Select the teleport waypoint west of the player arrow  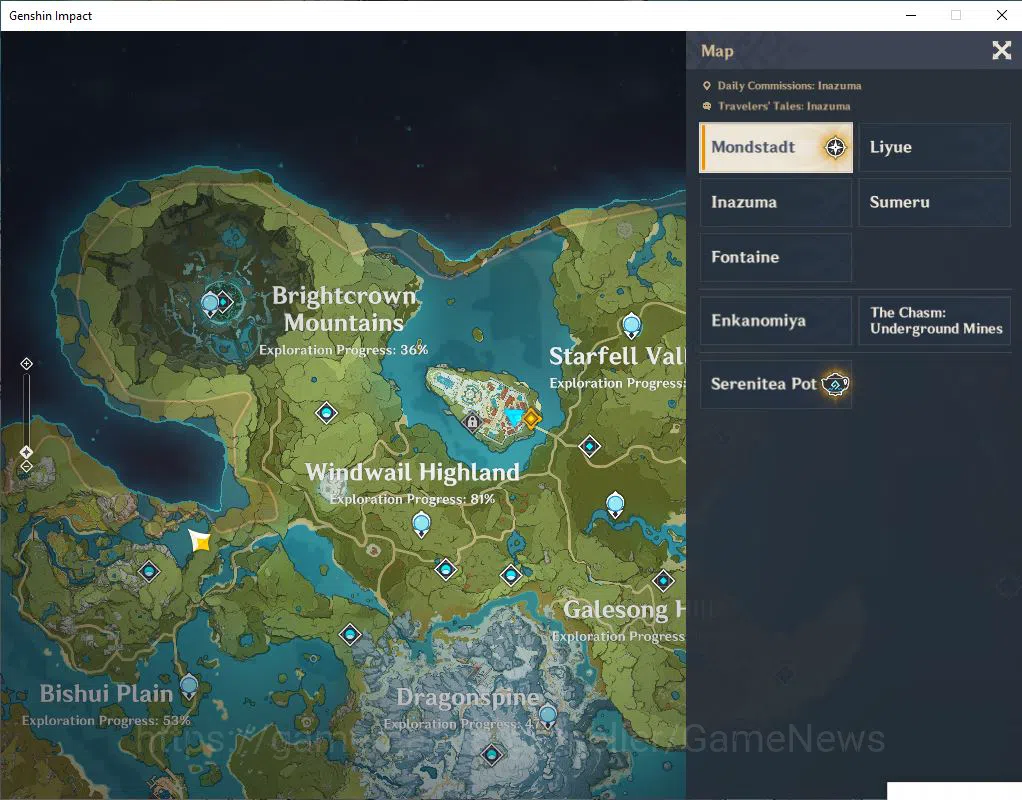click(149, 572)
